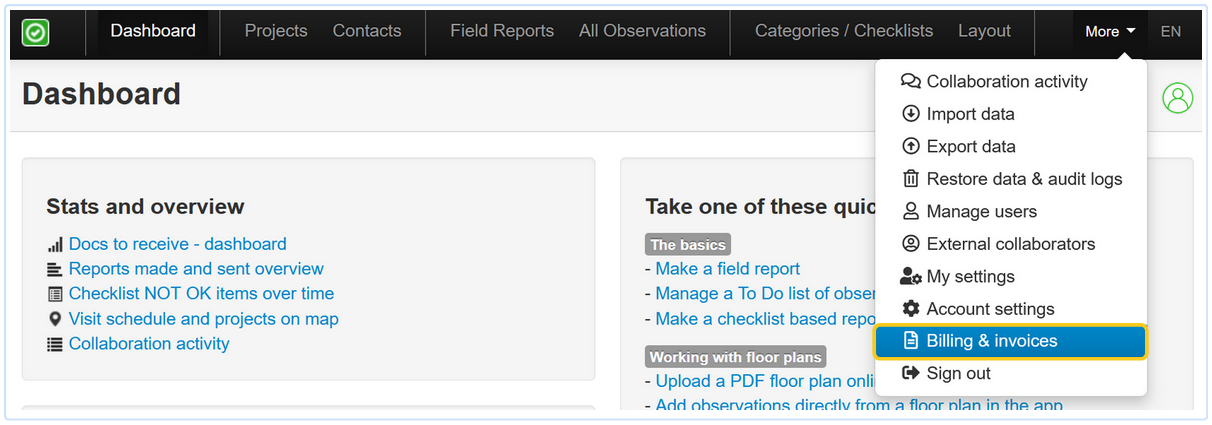
Task: Click the Collaboration activity speech bubble icon
Action: pyautogui.click(x=910, y=82)
